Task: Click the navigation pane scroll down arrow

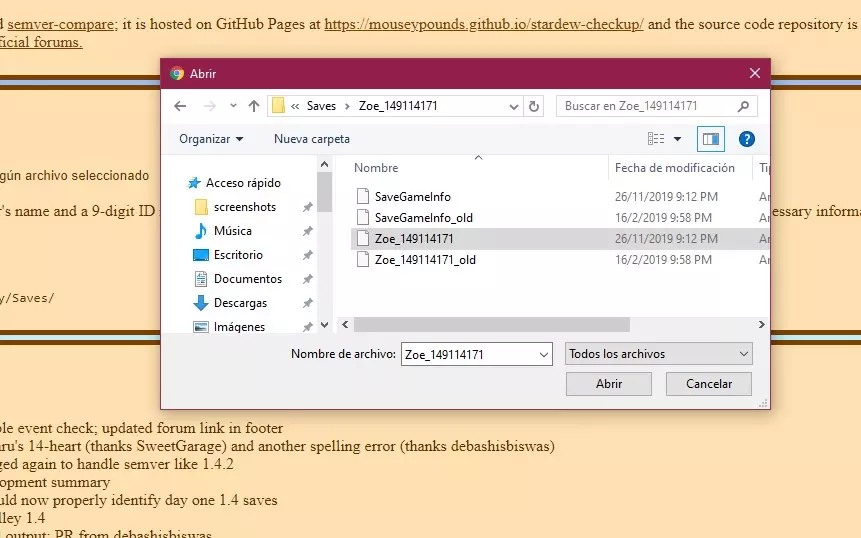Action: [x=325, y=325]
